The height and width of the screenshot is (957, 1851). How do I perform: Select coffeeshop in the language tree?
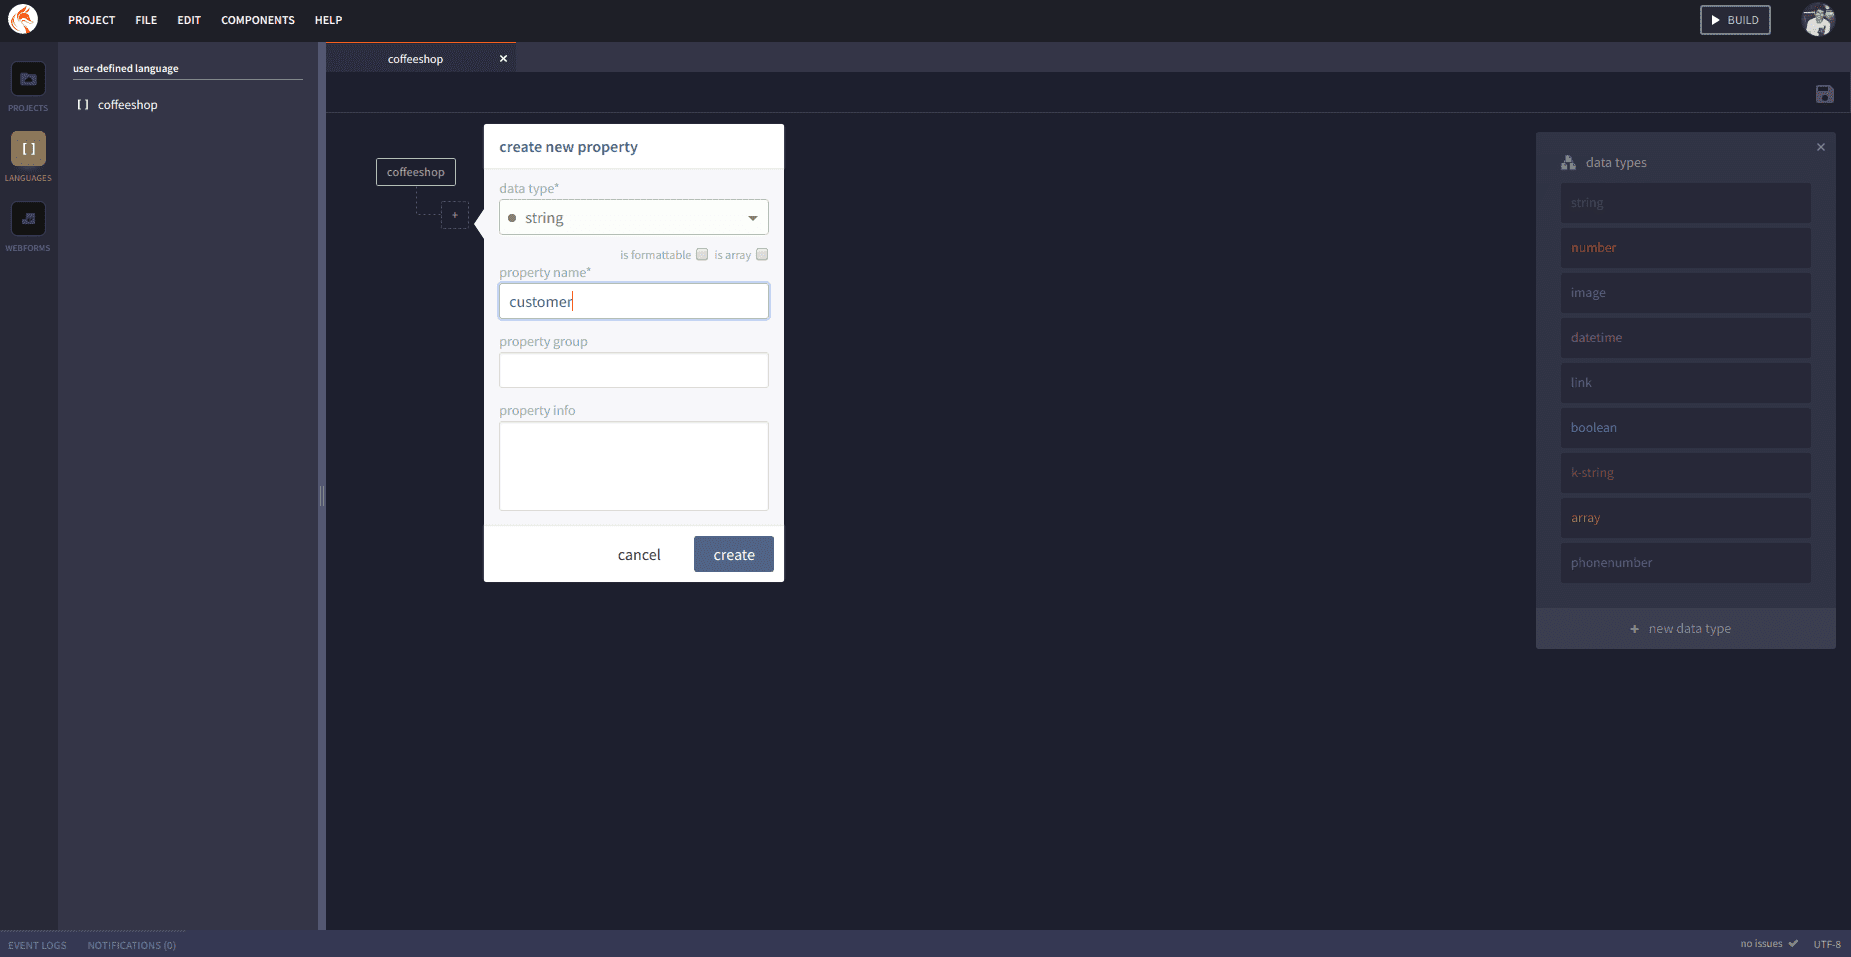coord(127,105)
